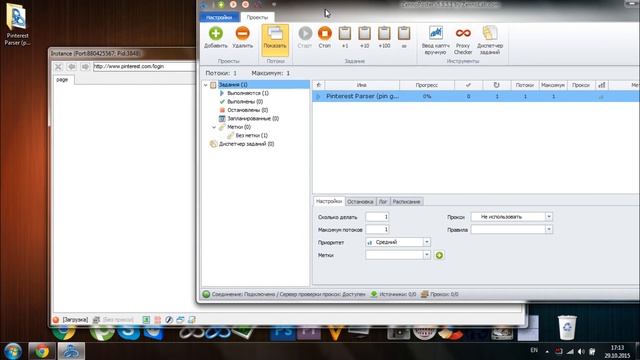
Task: Go back in Instance browser window
Action: pos(72,67)
